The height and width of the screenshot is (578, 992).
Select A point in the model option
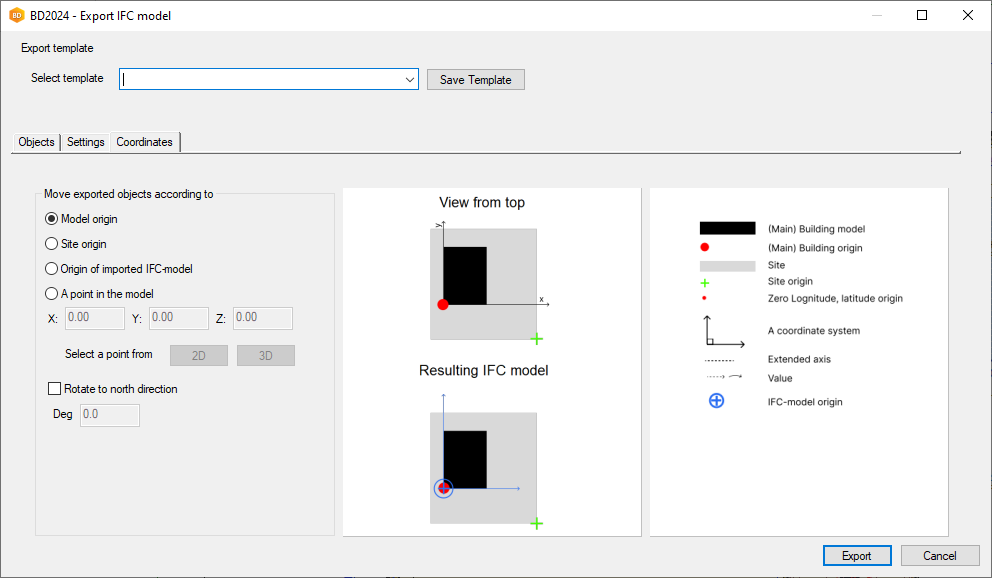click(x=52, y=294)
